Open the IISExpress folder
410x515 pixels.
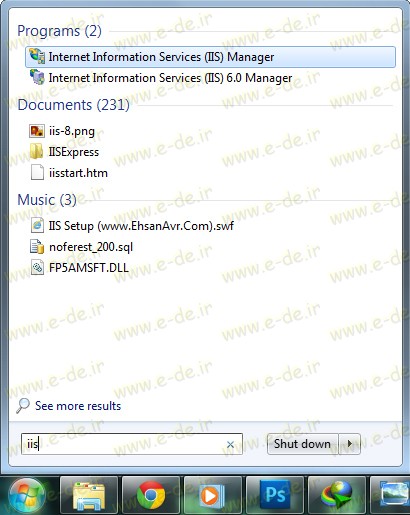(74, 152)
